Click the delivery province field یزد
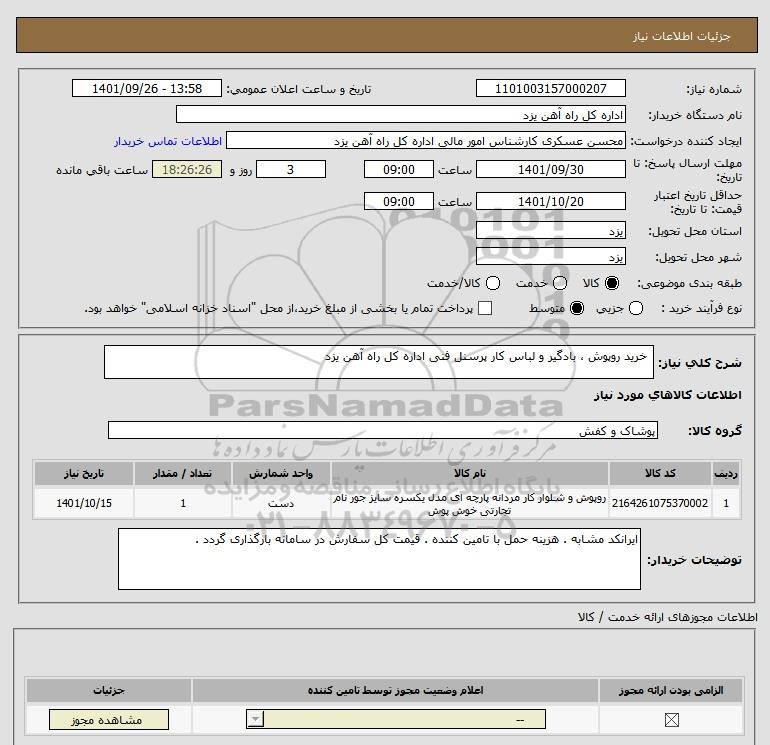The width and height of the screenshot is (770, 745). point(550,230)
